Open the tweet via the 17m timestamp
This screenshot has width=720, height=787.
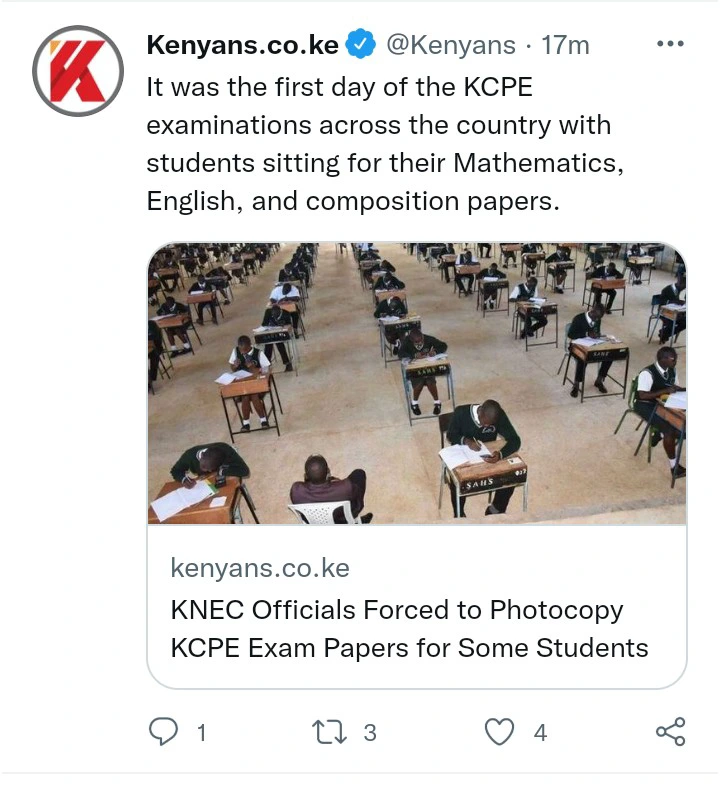click(x=565, y=45)
